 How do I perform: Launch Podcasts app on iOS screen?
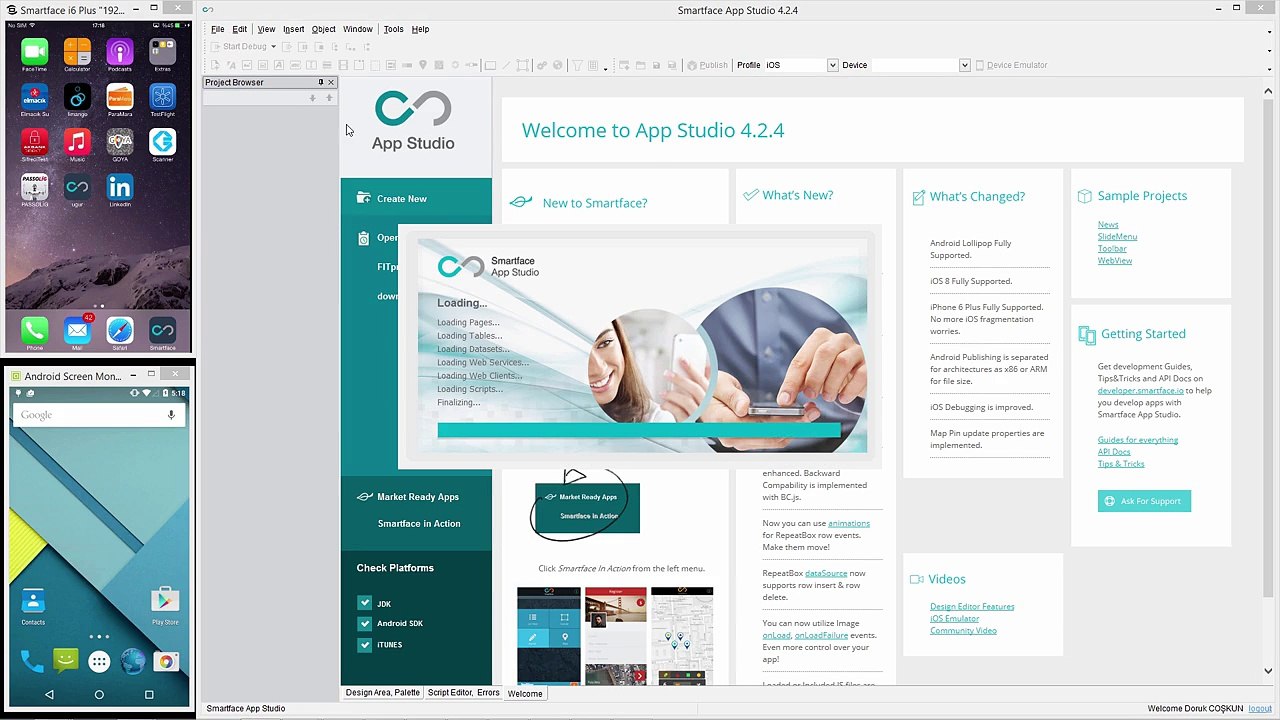tap(119, 52)
